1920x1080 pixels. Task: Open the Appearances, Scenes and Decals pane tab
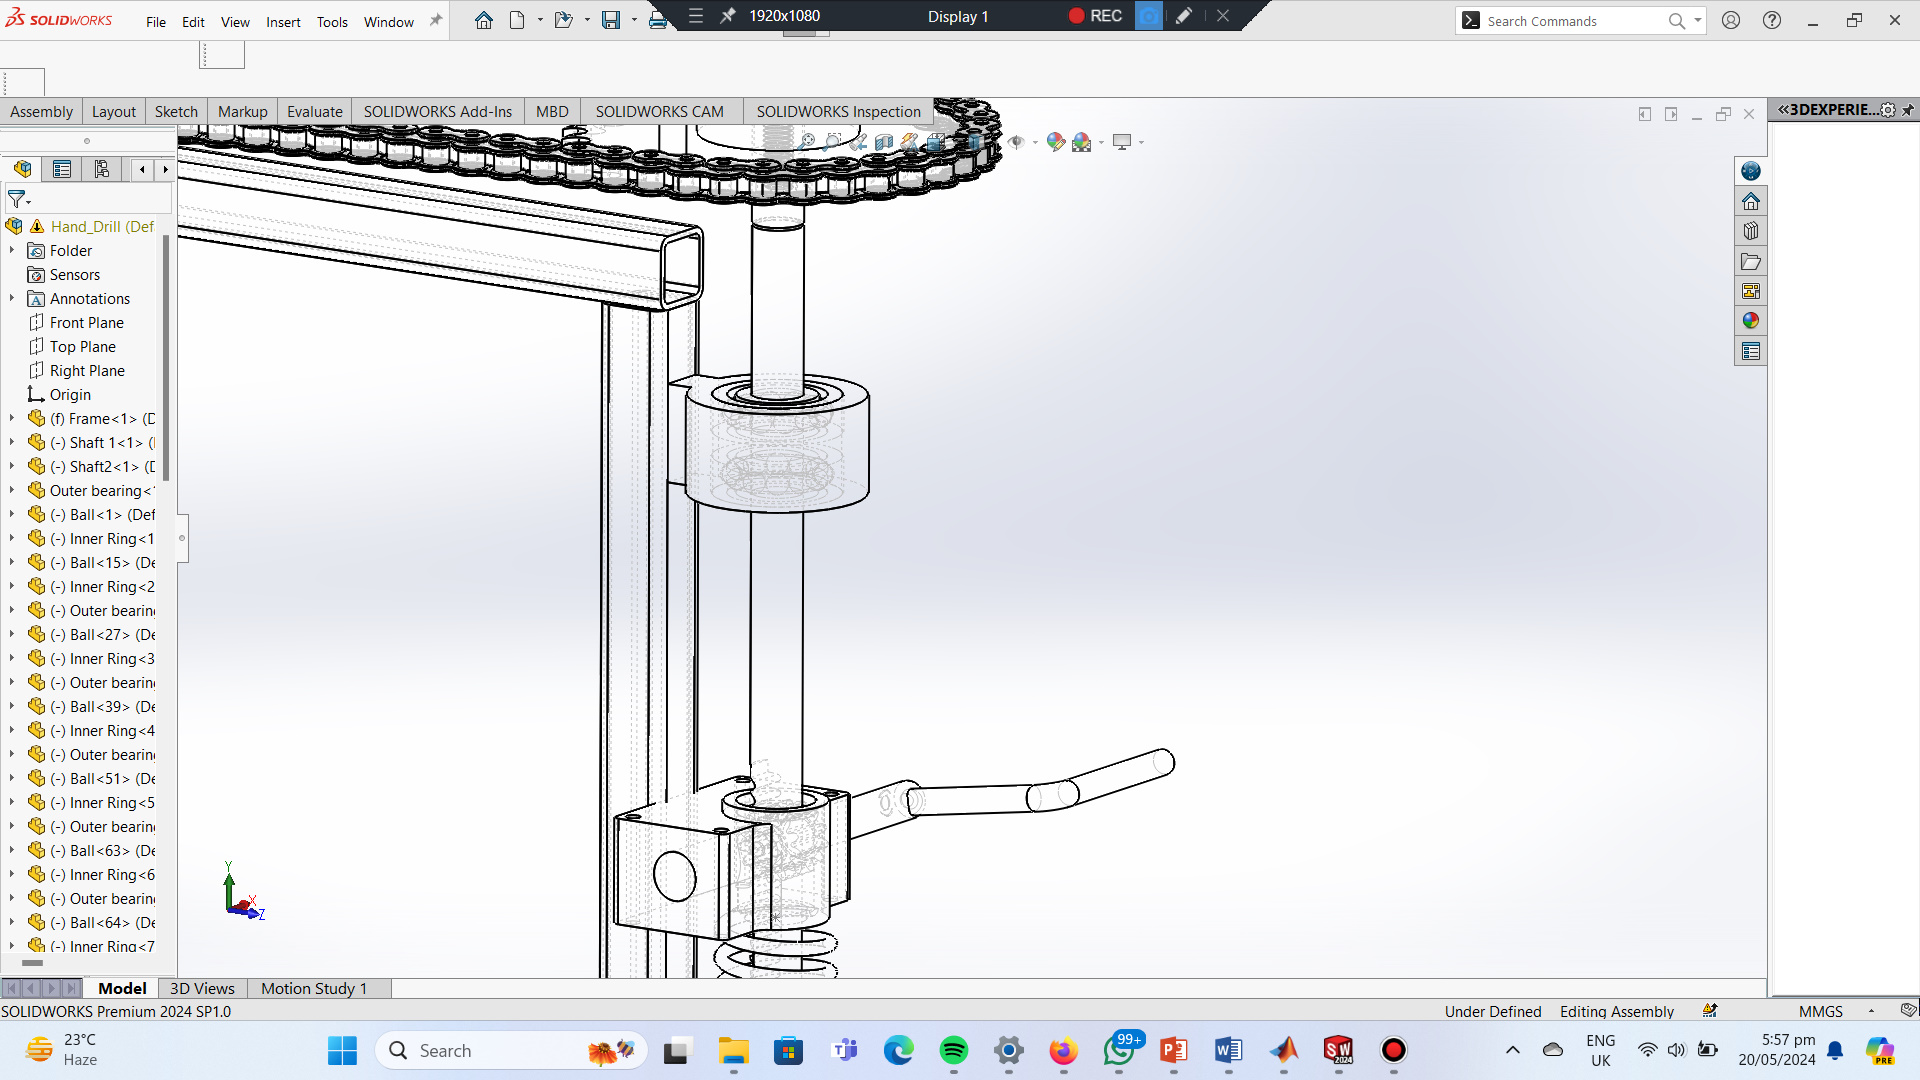[x=1750, y=321]
